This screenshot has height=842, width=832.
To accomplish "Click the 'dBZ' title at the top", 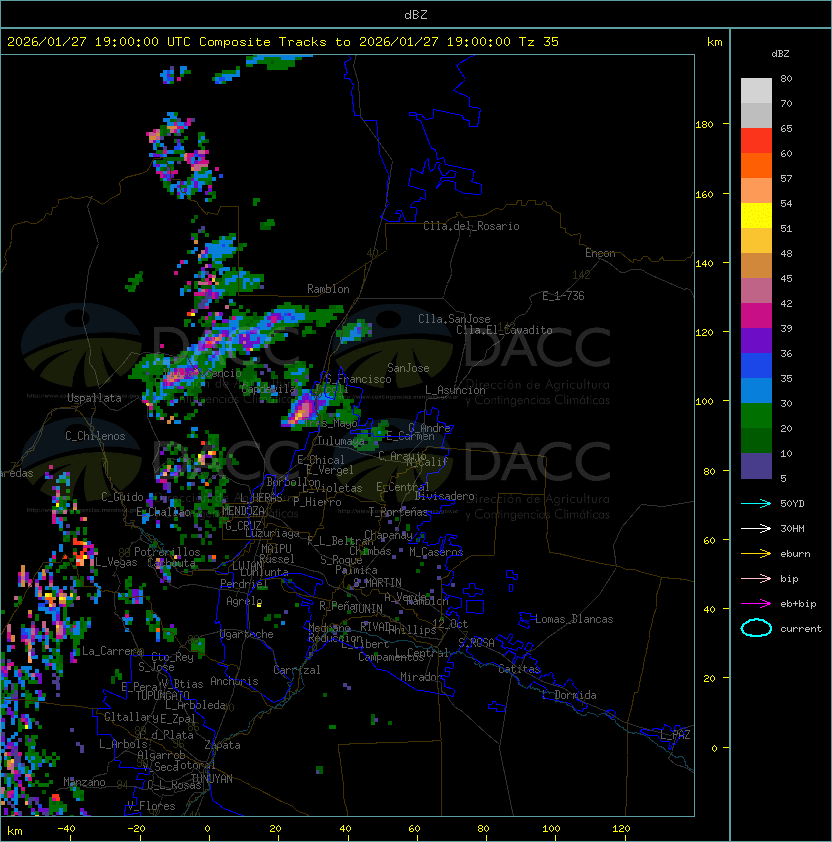I will 416,14.
